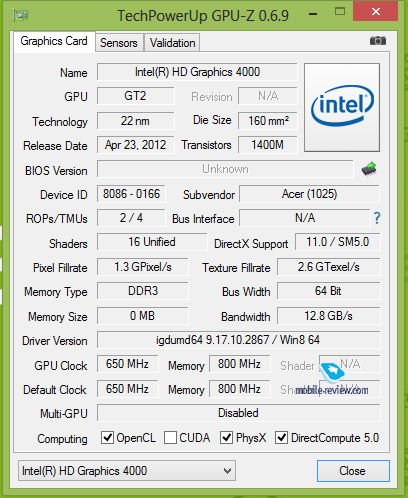The height and width of the screenshot is (498, 408).
Task: Click the Name field Intel(R) HD Graphics 4000
Action: point(197,72)
